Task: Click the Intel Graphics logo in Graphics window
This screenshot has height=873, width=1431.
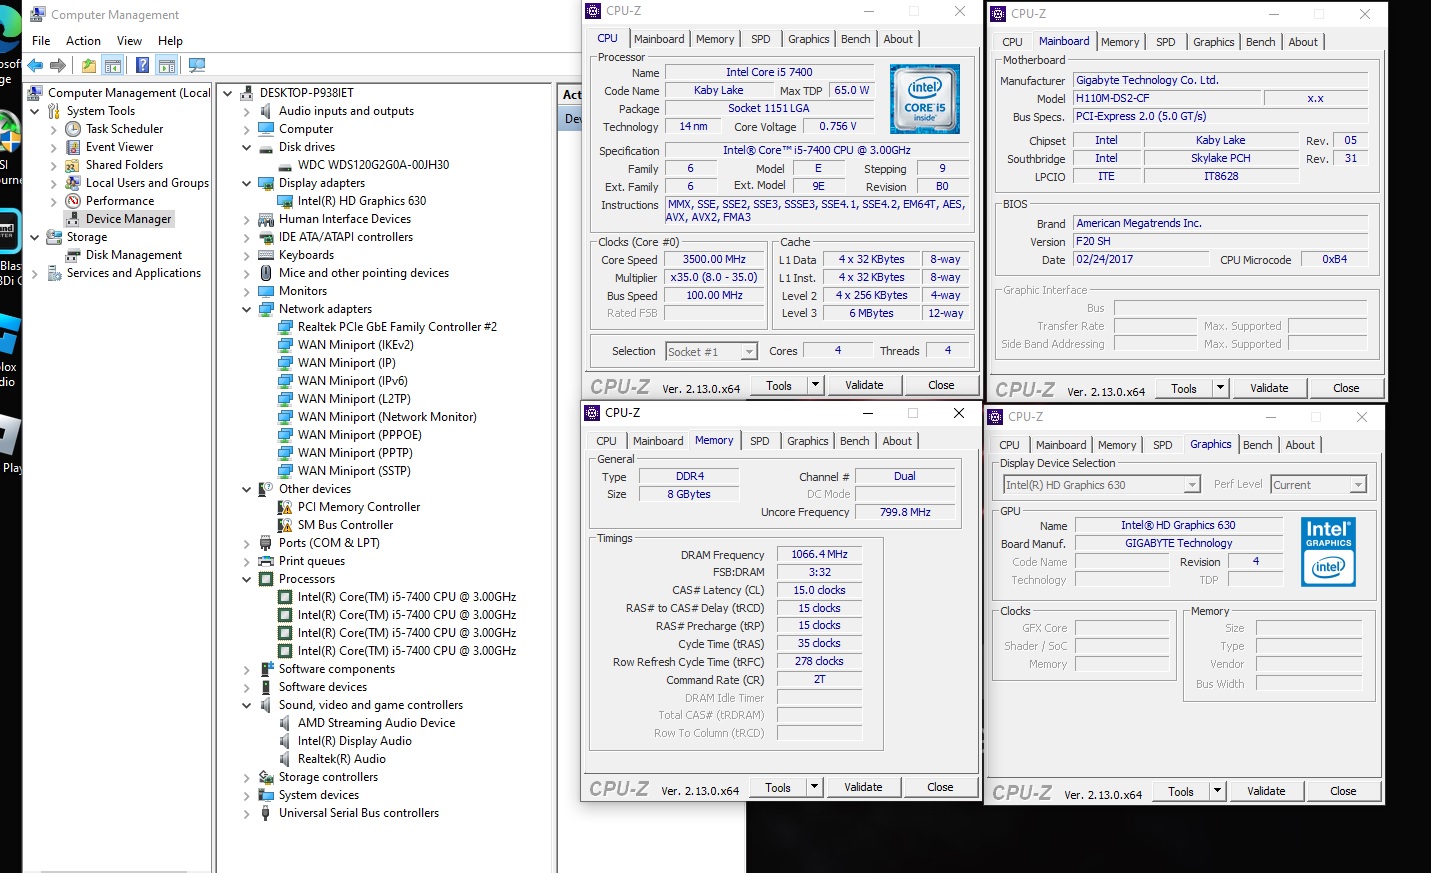Action: pyautogui.click(x=1329, y=551)
